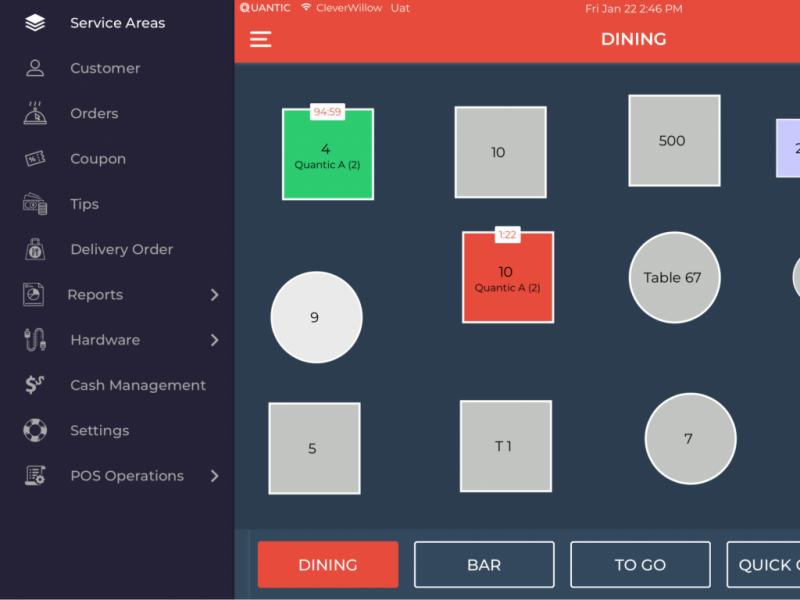Click the Cash Management dollar icon

pos(34,385)
